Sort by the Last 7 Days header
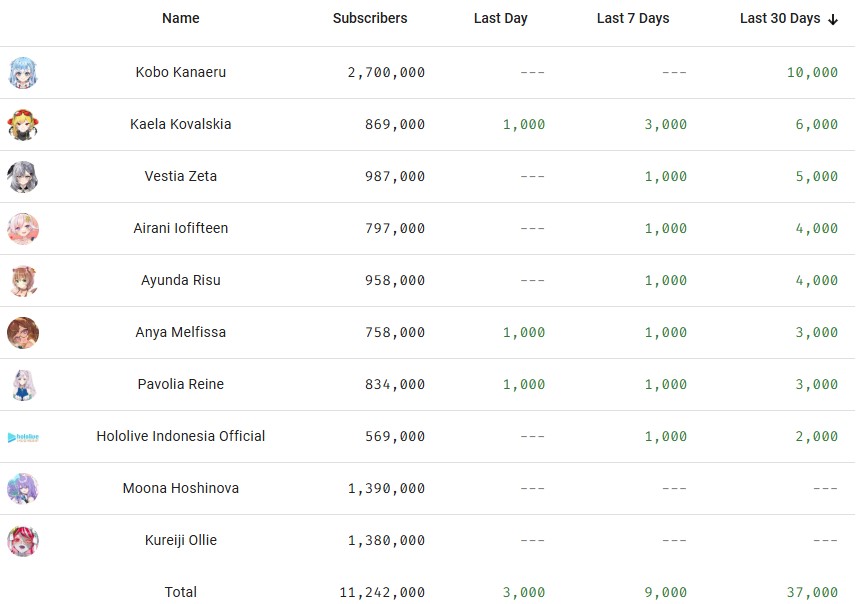857x604 pixels. pos(633,18)
